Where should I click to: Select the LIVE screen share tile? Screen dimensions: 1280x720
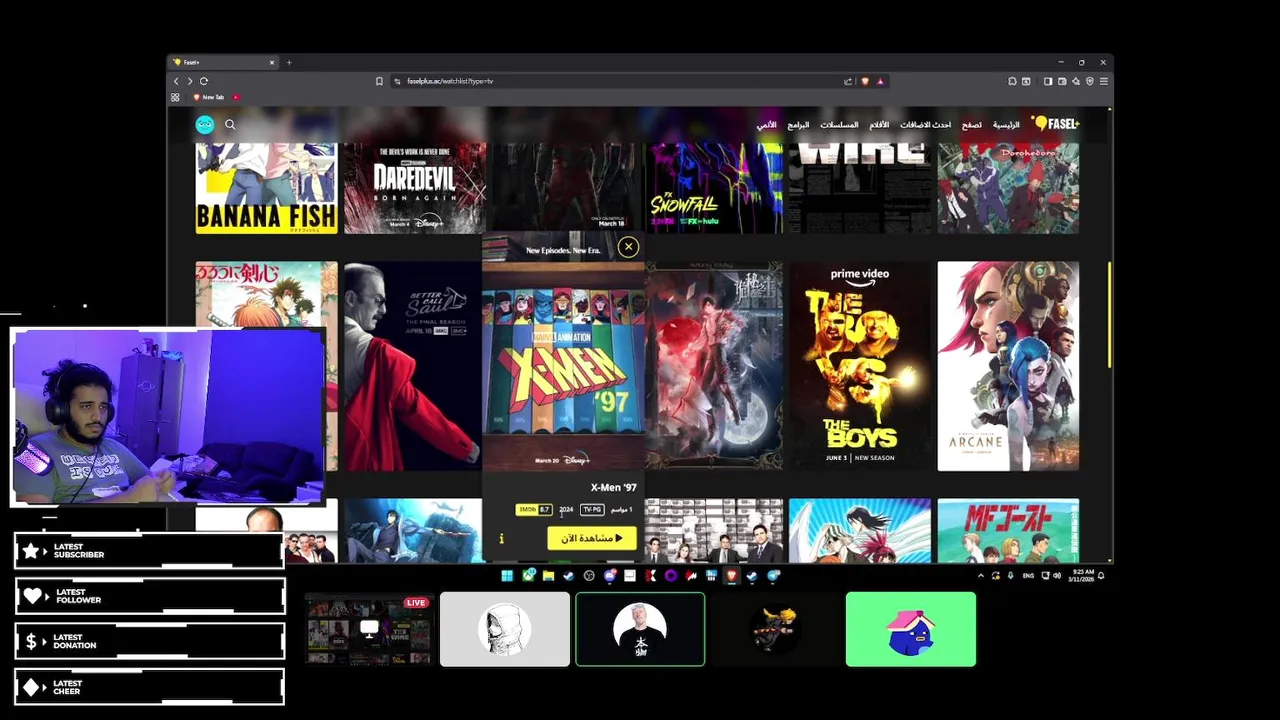pyautogui.click(x=369, y=629)
